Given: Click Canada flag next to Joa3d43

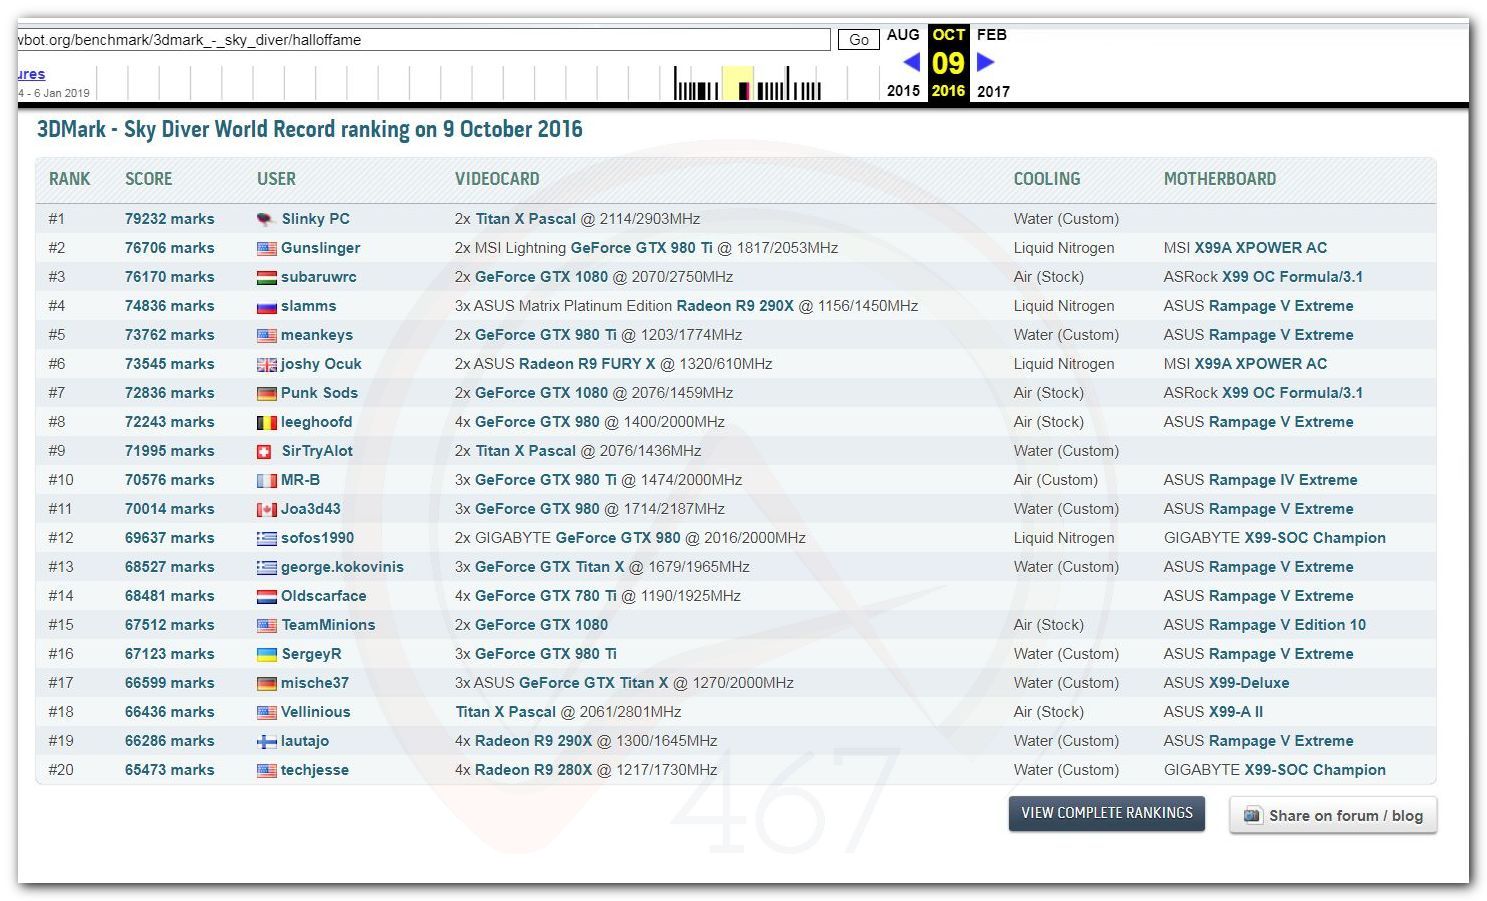Looking at the screenshot, I should pyautogui.click(x=266, y=509).
